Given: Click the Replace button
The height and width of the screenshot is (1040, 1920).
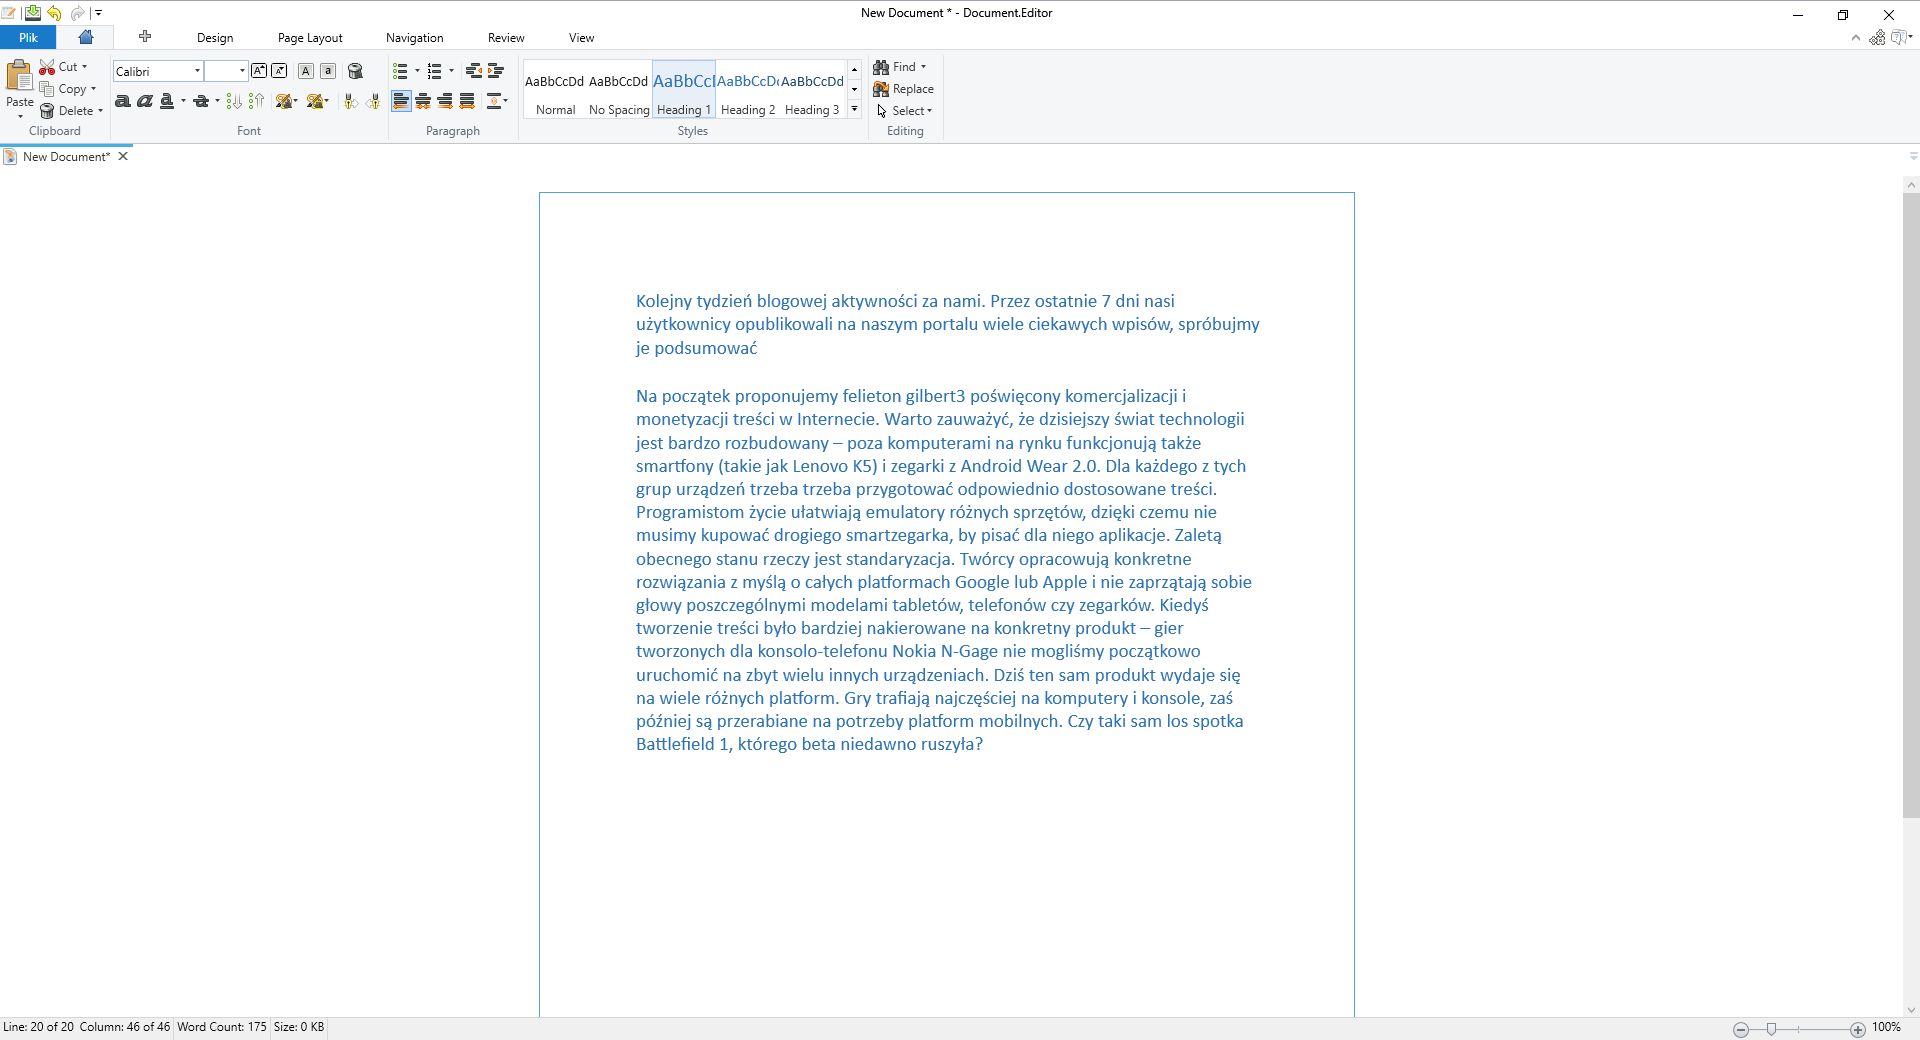Looking at the screenshot, I should [x=903, y=88].
